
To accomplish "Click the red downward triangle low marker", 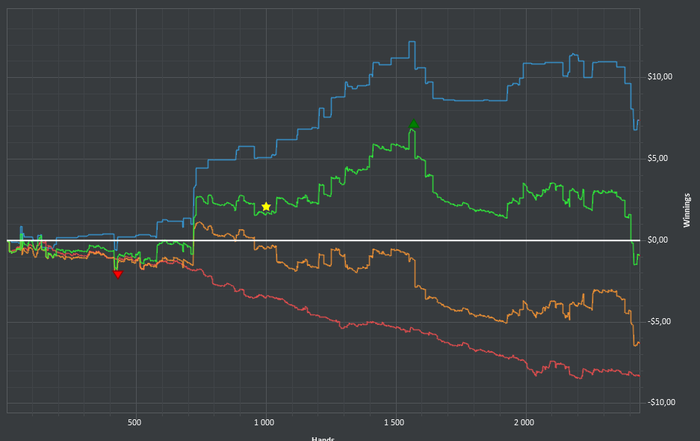I will [118, 274].
